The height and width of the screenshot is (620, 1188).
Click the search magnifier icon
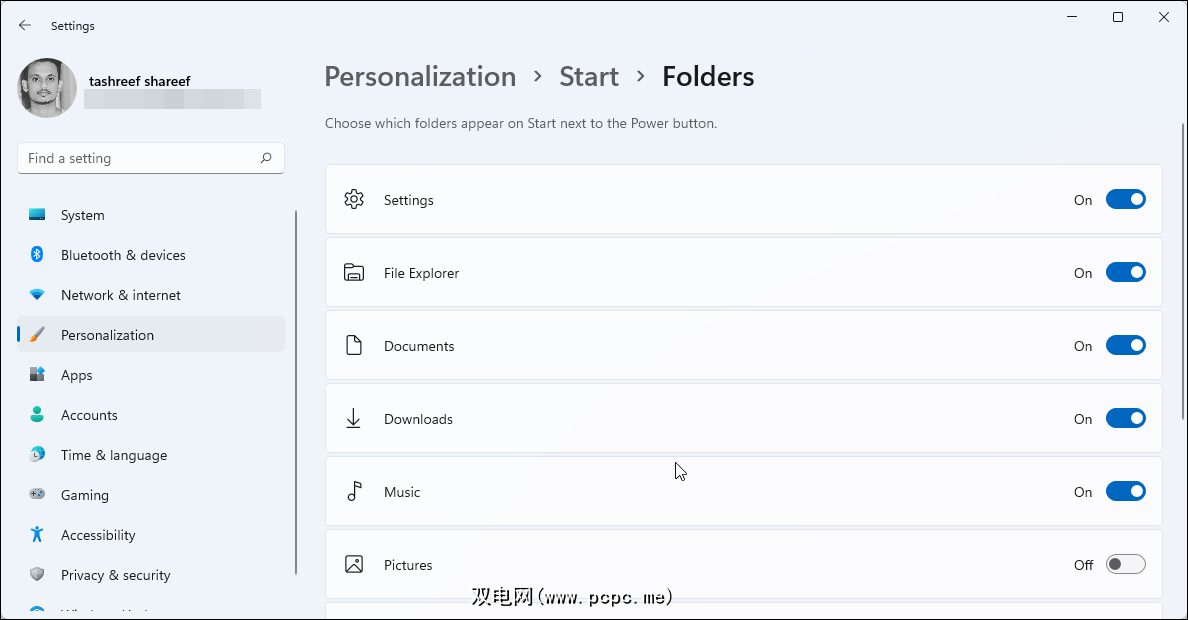point(266,158)
